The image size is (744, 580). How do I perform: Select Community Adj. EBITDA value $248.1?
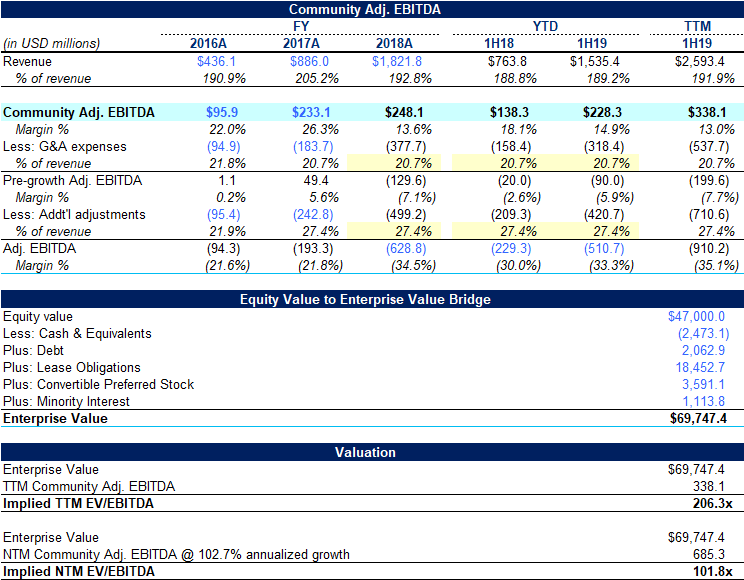click(x=404, y=112)
